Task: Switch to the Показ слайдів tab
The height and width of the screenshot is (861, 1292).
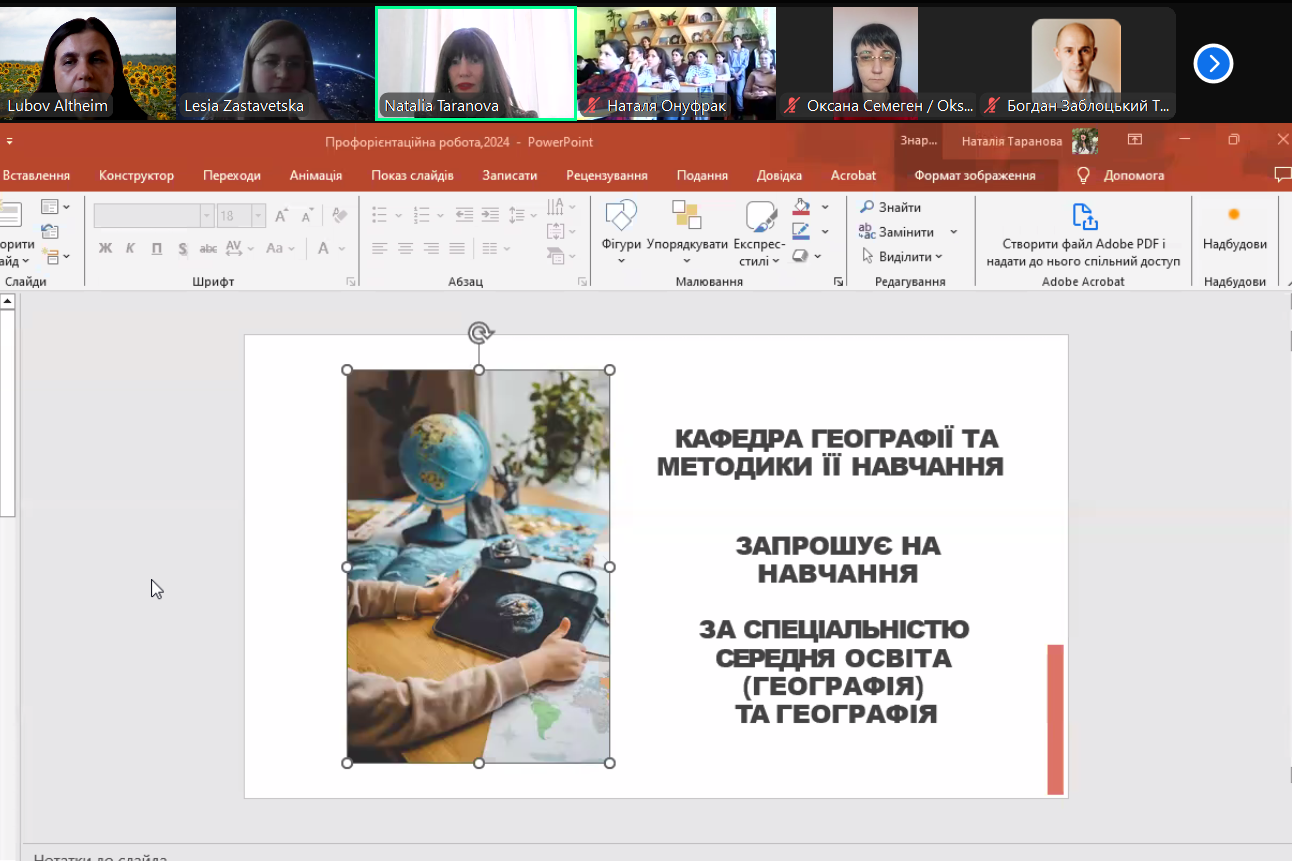Action: pyautogui.click(x=412, y=175)
